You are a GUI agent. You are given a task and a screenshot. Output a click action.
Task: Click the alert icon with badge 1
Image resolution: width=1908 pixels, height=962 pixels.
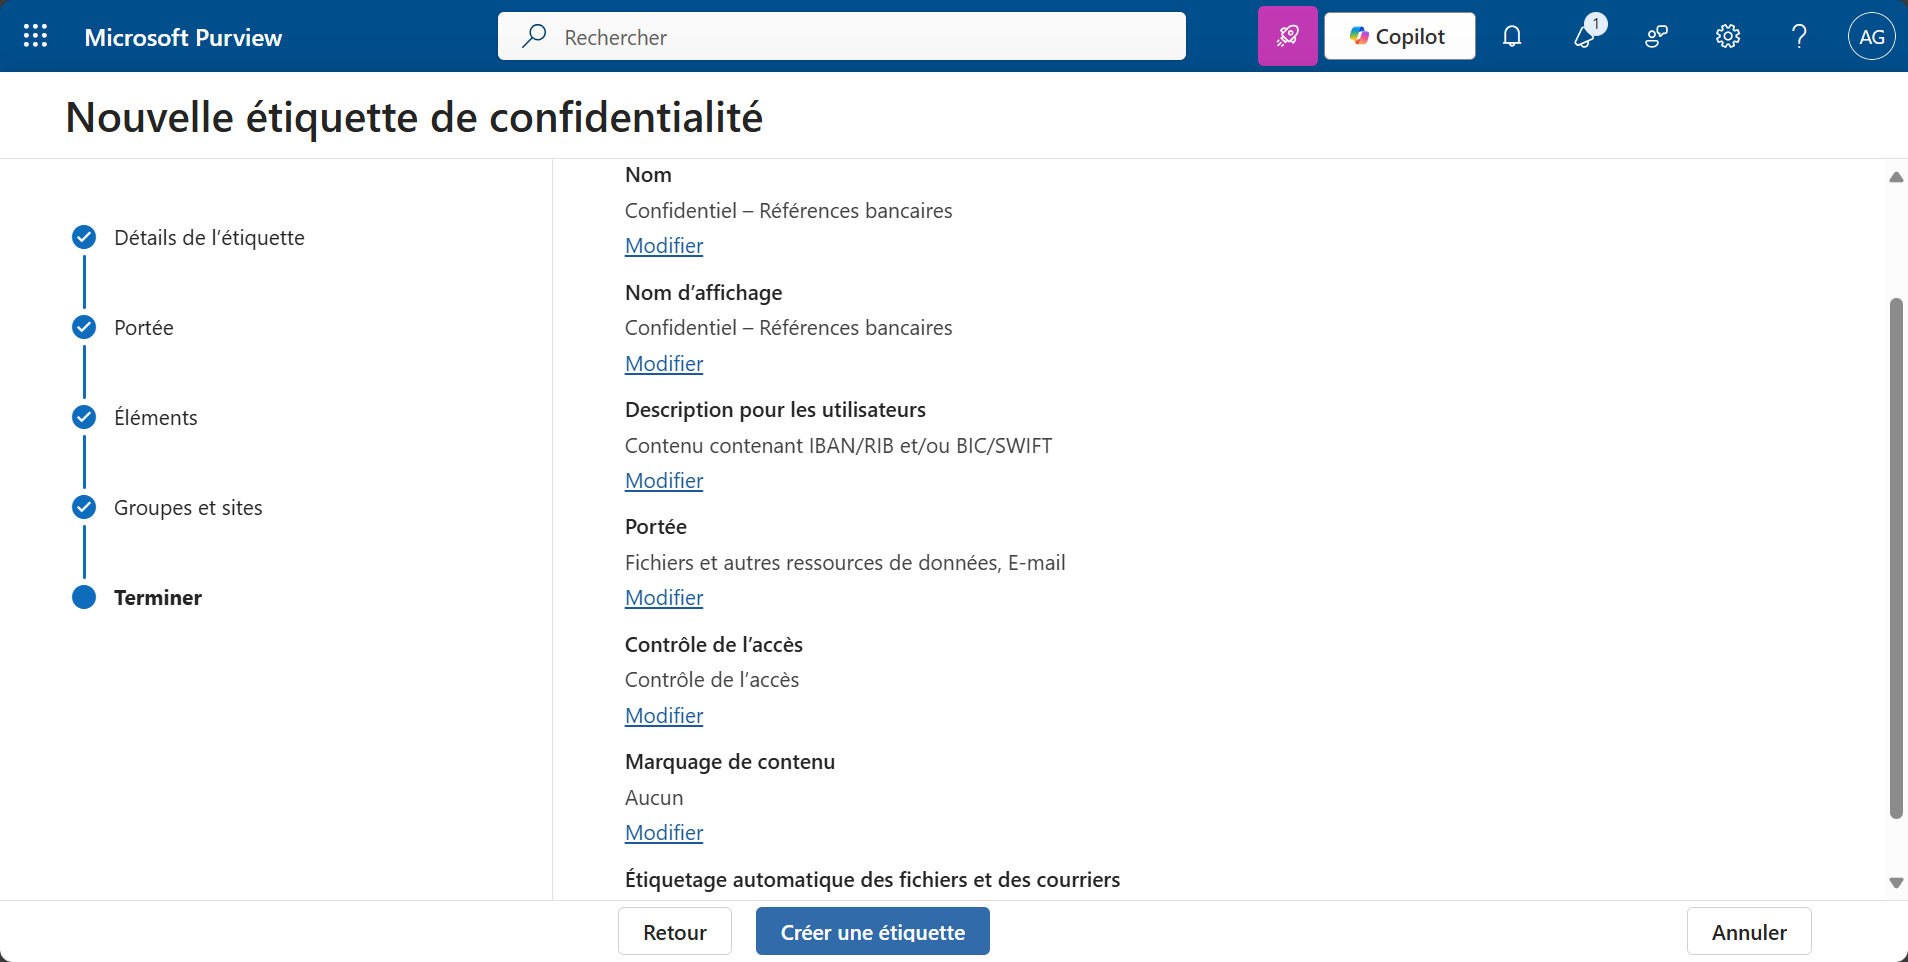coord(1585,37)
